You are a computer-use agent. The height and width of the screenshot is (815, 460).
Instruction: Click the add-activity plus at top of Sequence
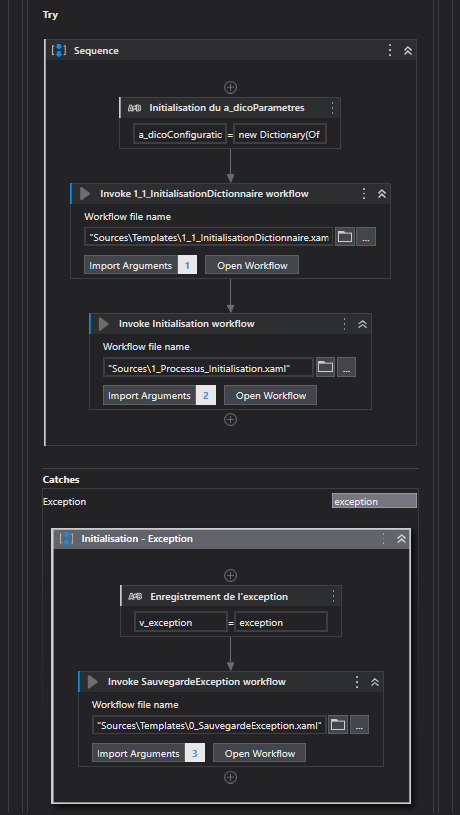[x=230, y=87]
